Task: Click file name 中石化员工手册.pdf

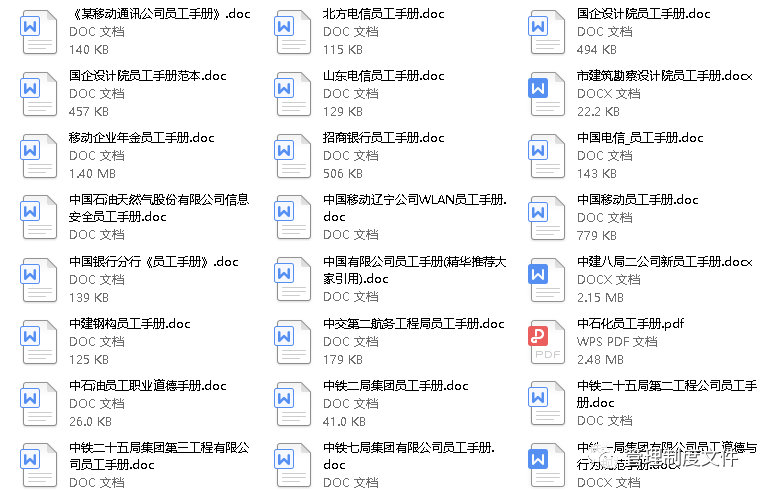Action: 630,323
